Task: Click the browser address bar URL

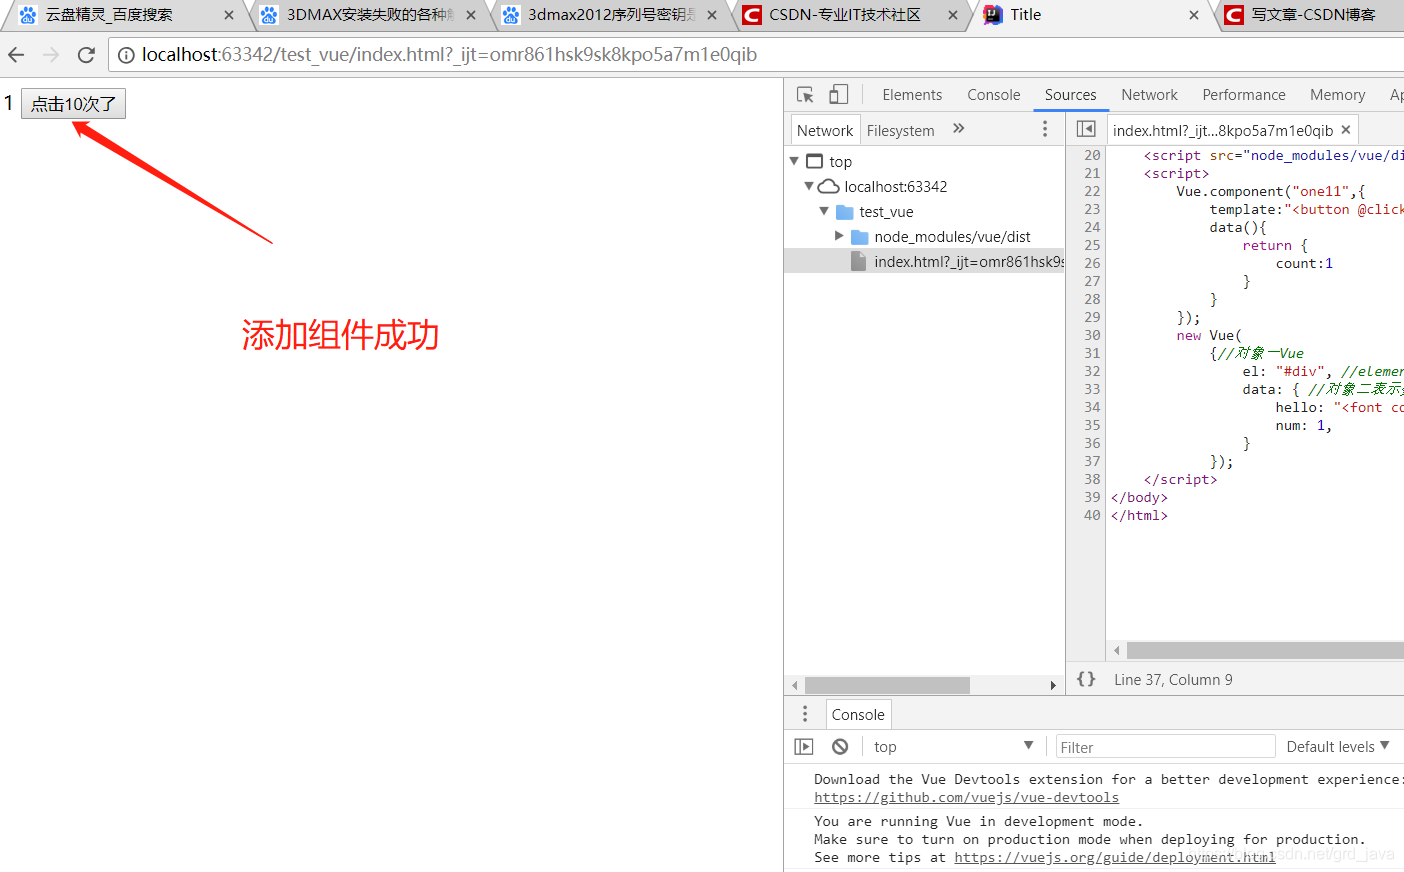Action: pyautogui.click(x=449, y=55)
